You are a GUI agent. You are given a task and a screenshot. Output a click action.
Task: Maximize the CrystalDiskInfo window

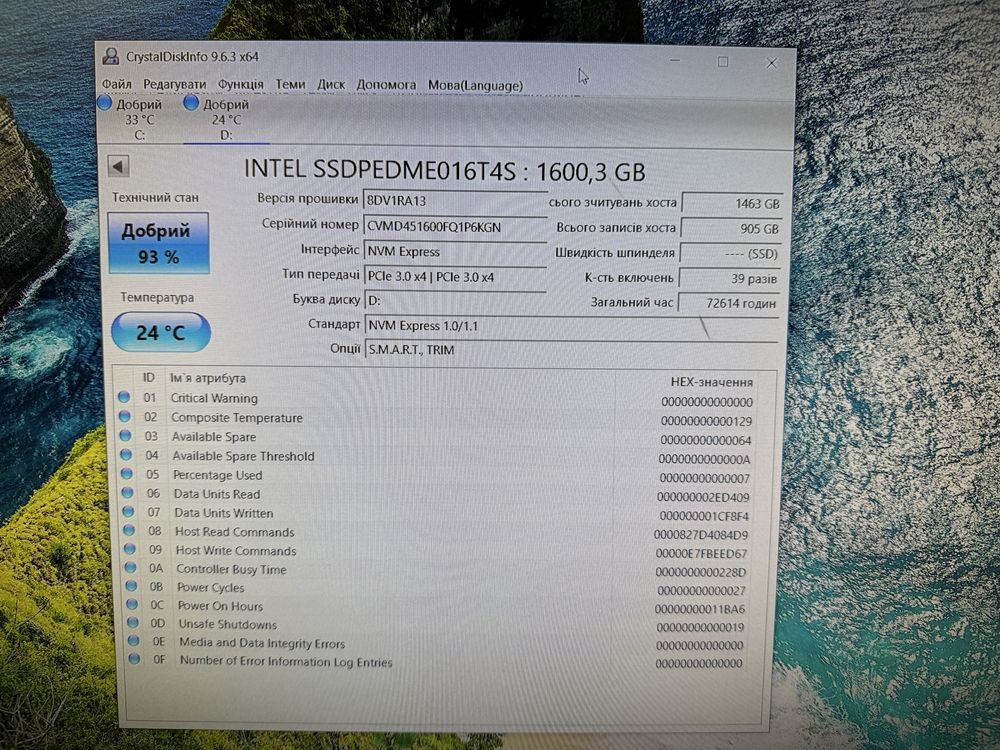[723, 62]
